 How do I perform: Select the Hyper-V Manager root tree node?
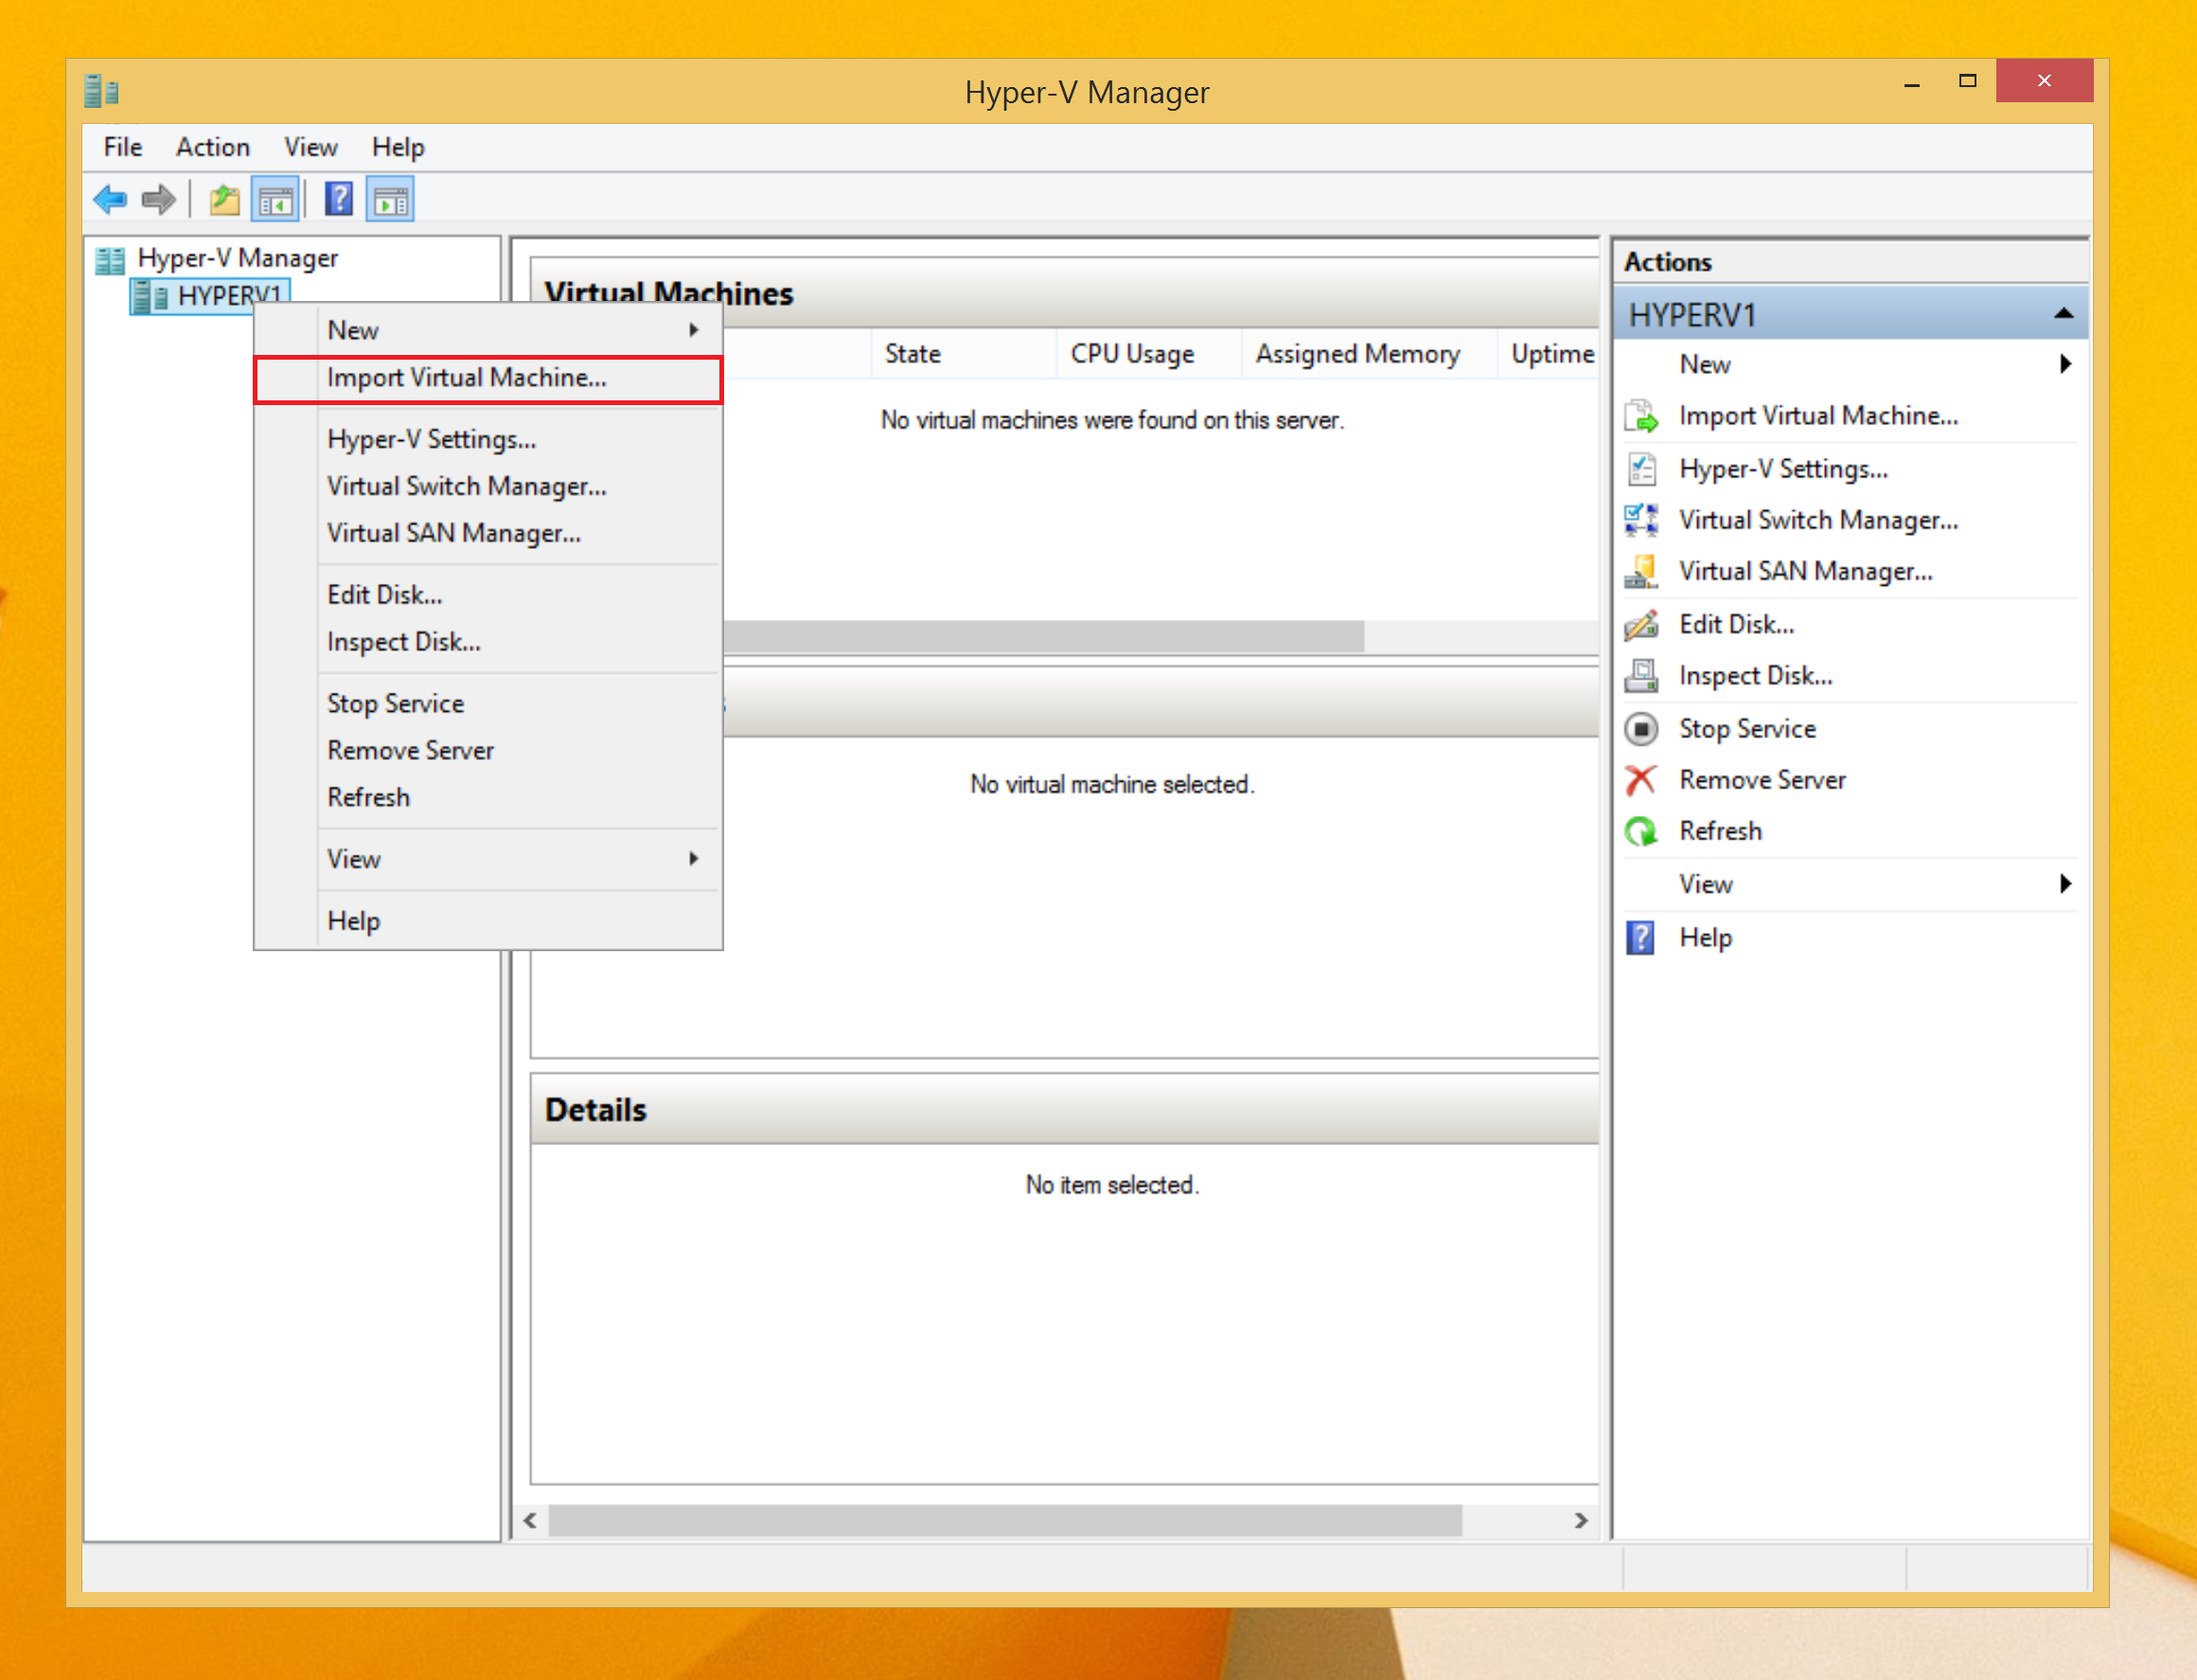pos(237,259)
